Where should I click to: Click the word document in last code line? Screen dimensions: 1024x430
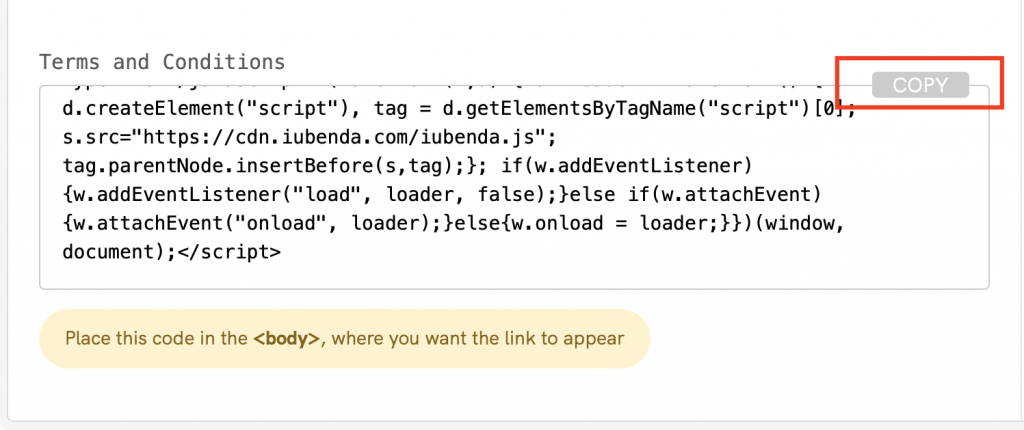point(105,252)
